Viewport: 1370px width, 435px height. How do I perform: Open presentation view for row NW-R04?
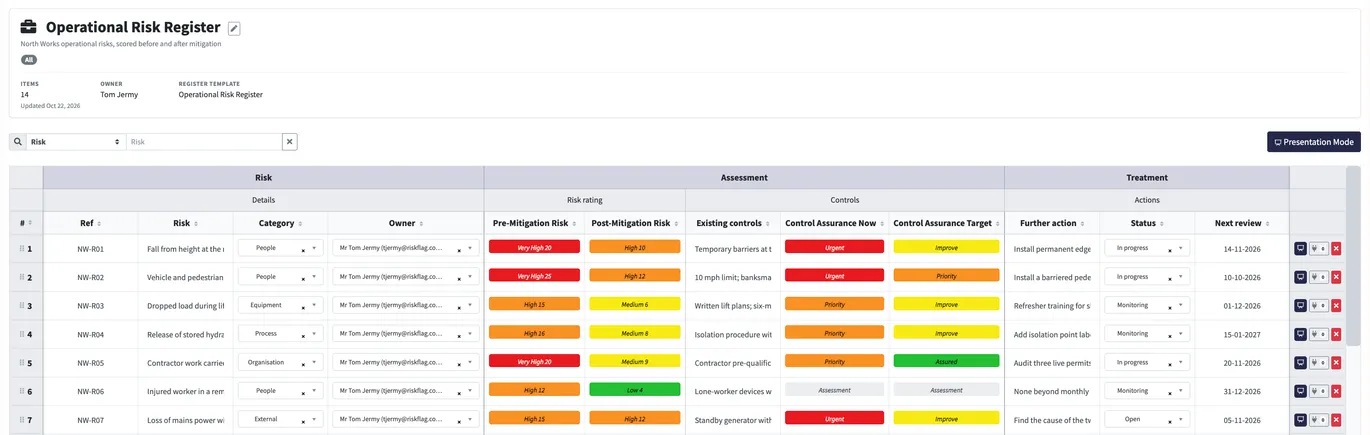(1300, 334)
